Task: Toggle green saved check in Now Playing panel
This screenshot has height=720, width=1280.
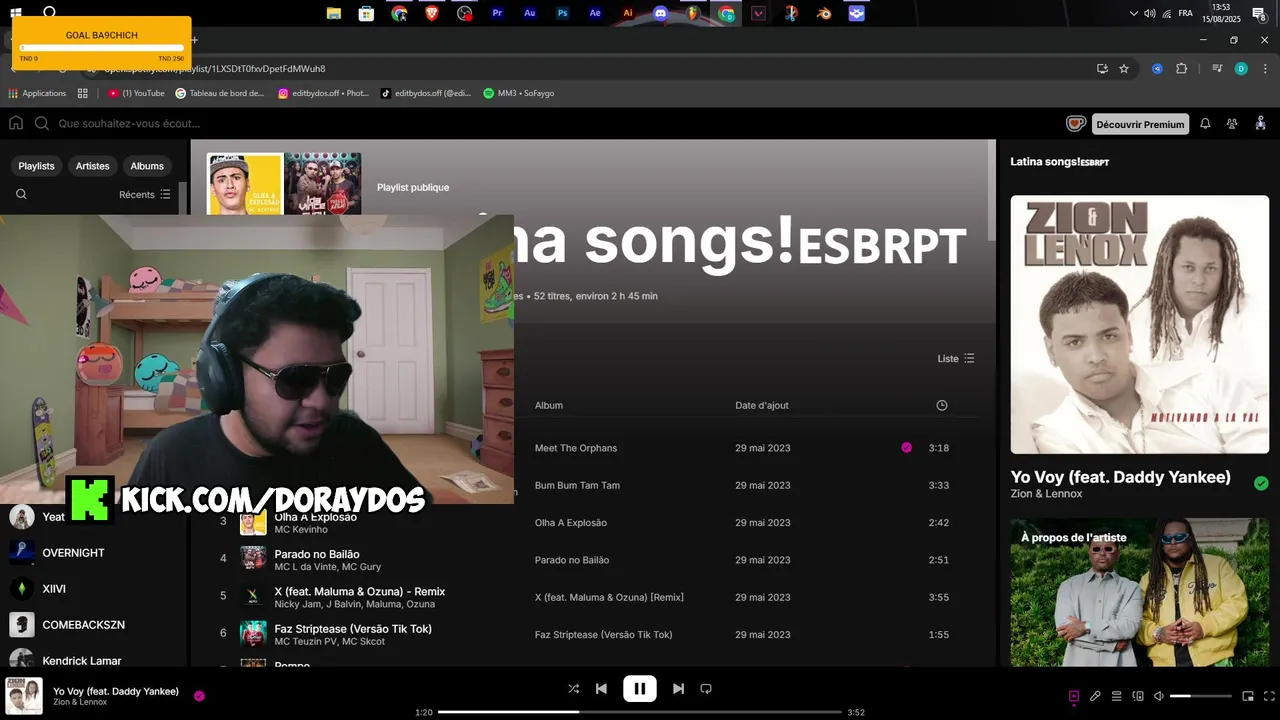Action: pyautogui.click(x=1261, y=483)
